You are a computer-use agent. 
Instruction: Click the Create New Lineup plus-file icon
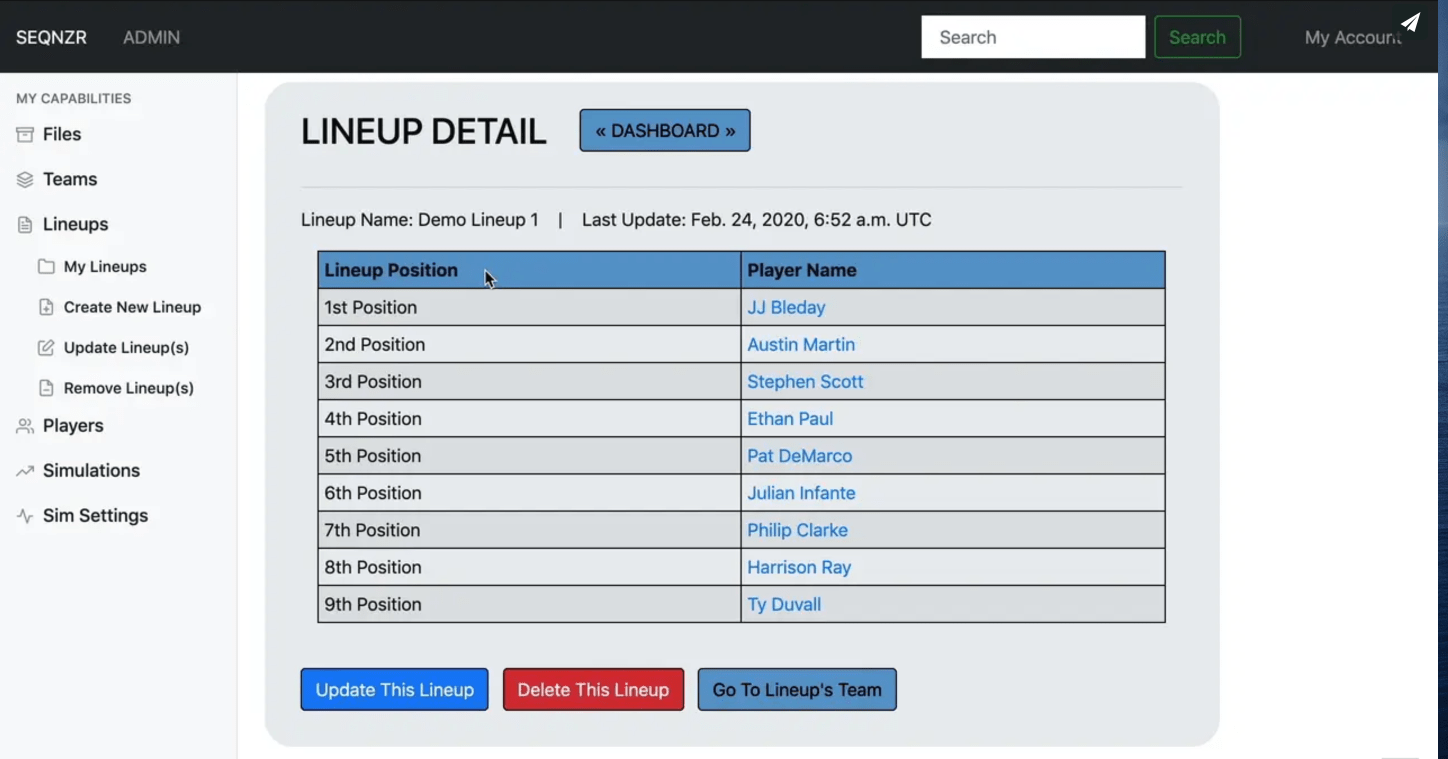click(46, 307)
